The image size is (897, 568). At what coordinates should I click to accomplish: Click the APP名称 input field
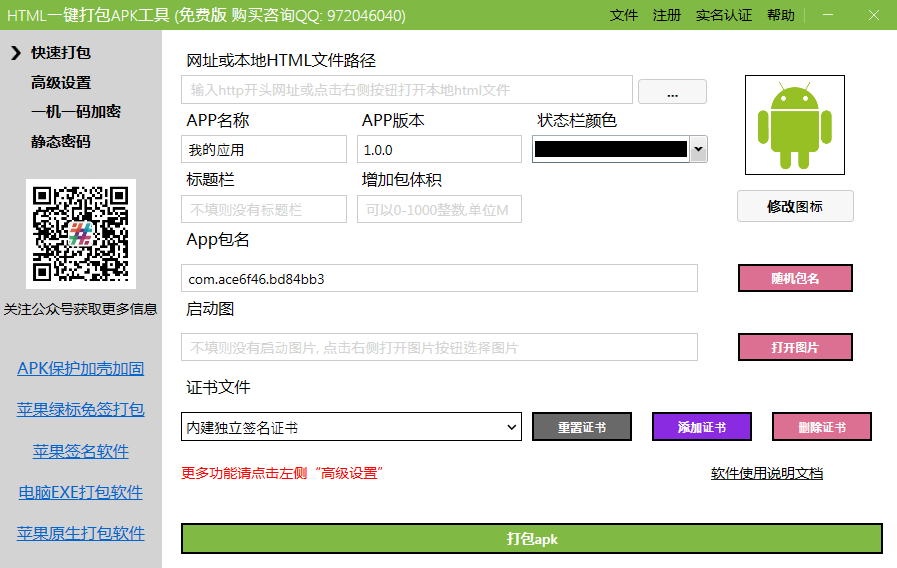pos(265,150)
